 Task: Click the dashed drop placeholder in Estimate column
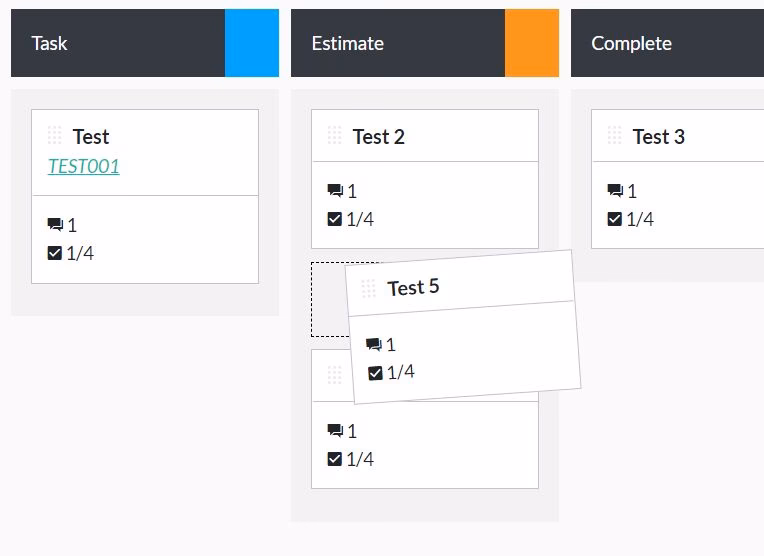pyautogui.click(x=328, y=300)
